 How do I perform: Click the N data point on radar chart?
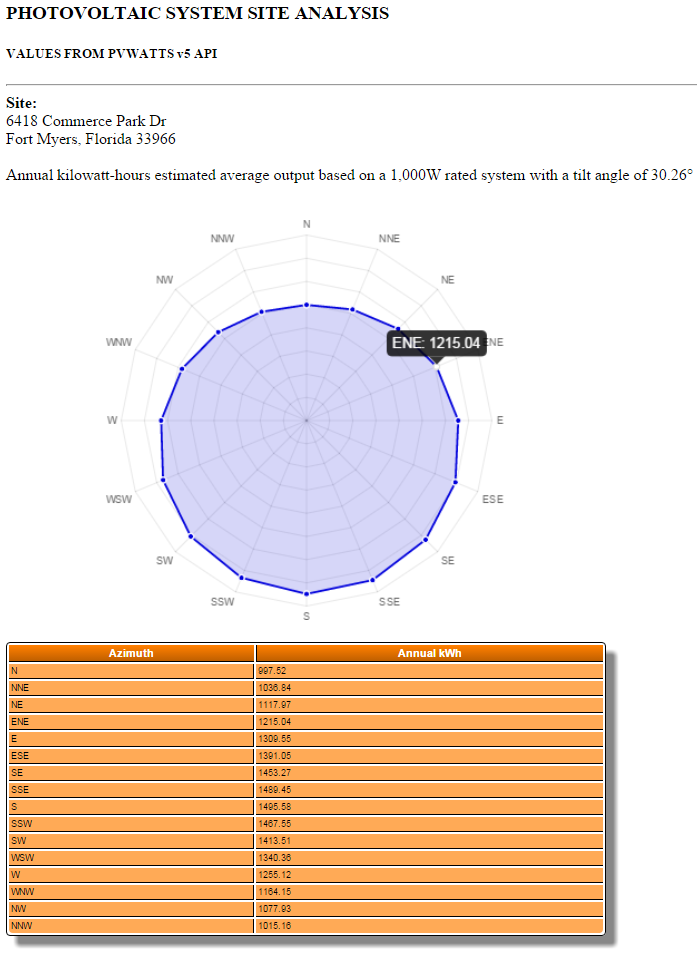click(x=307, y=305)
